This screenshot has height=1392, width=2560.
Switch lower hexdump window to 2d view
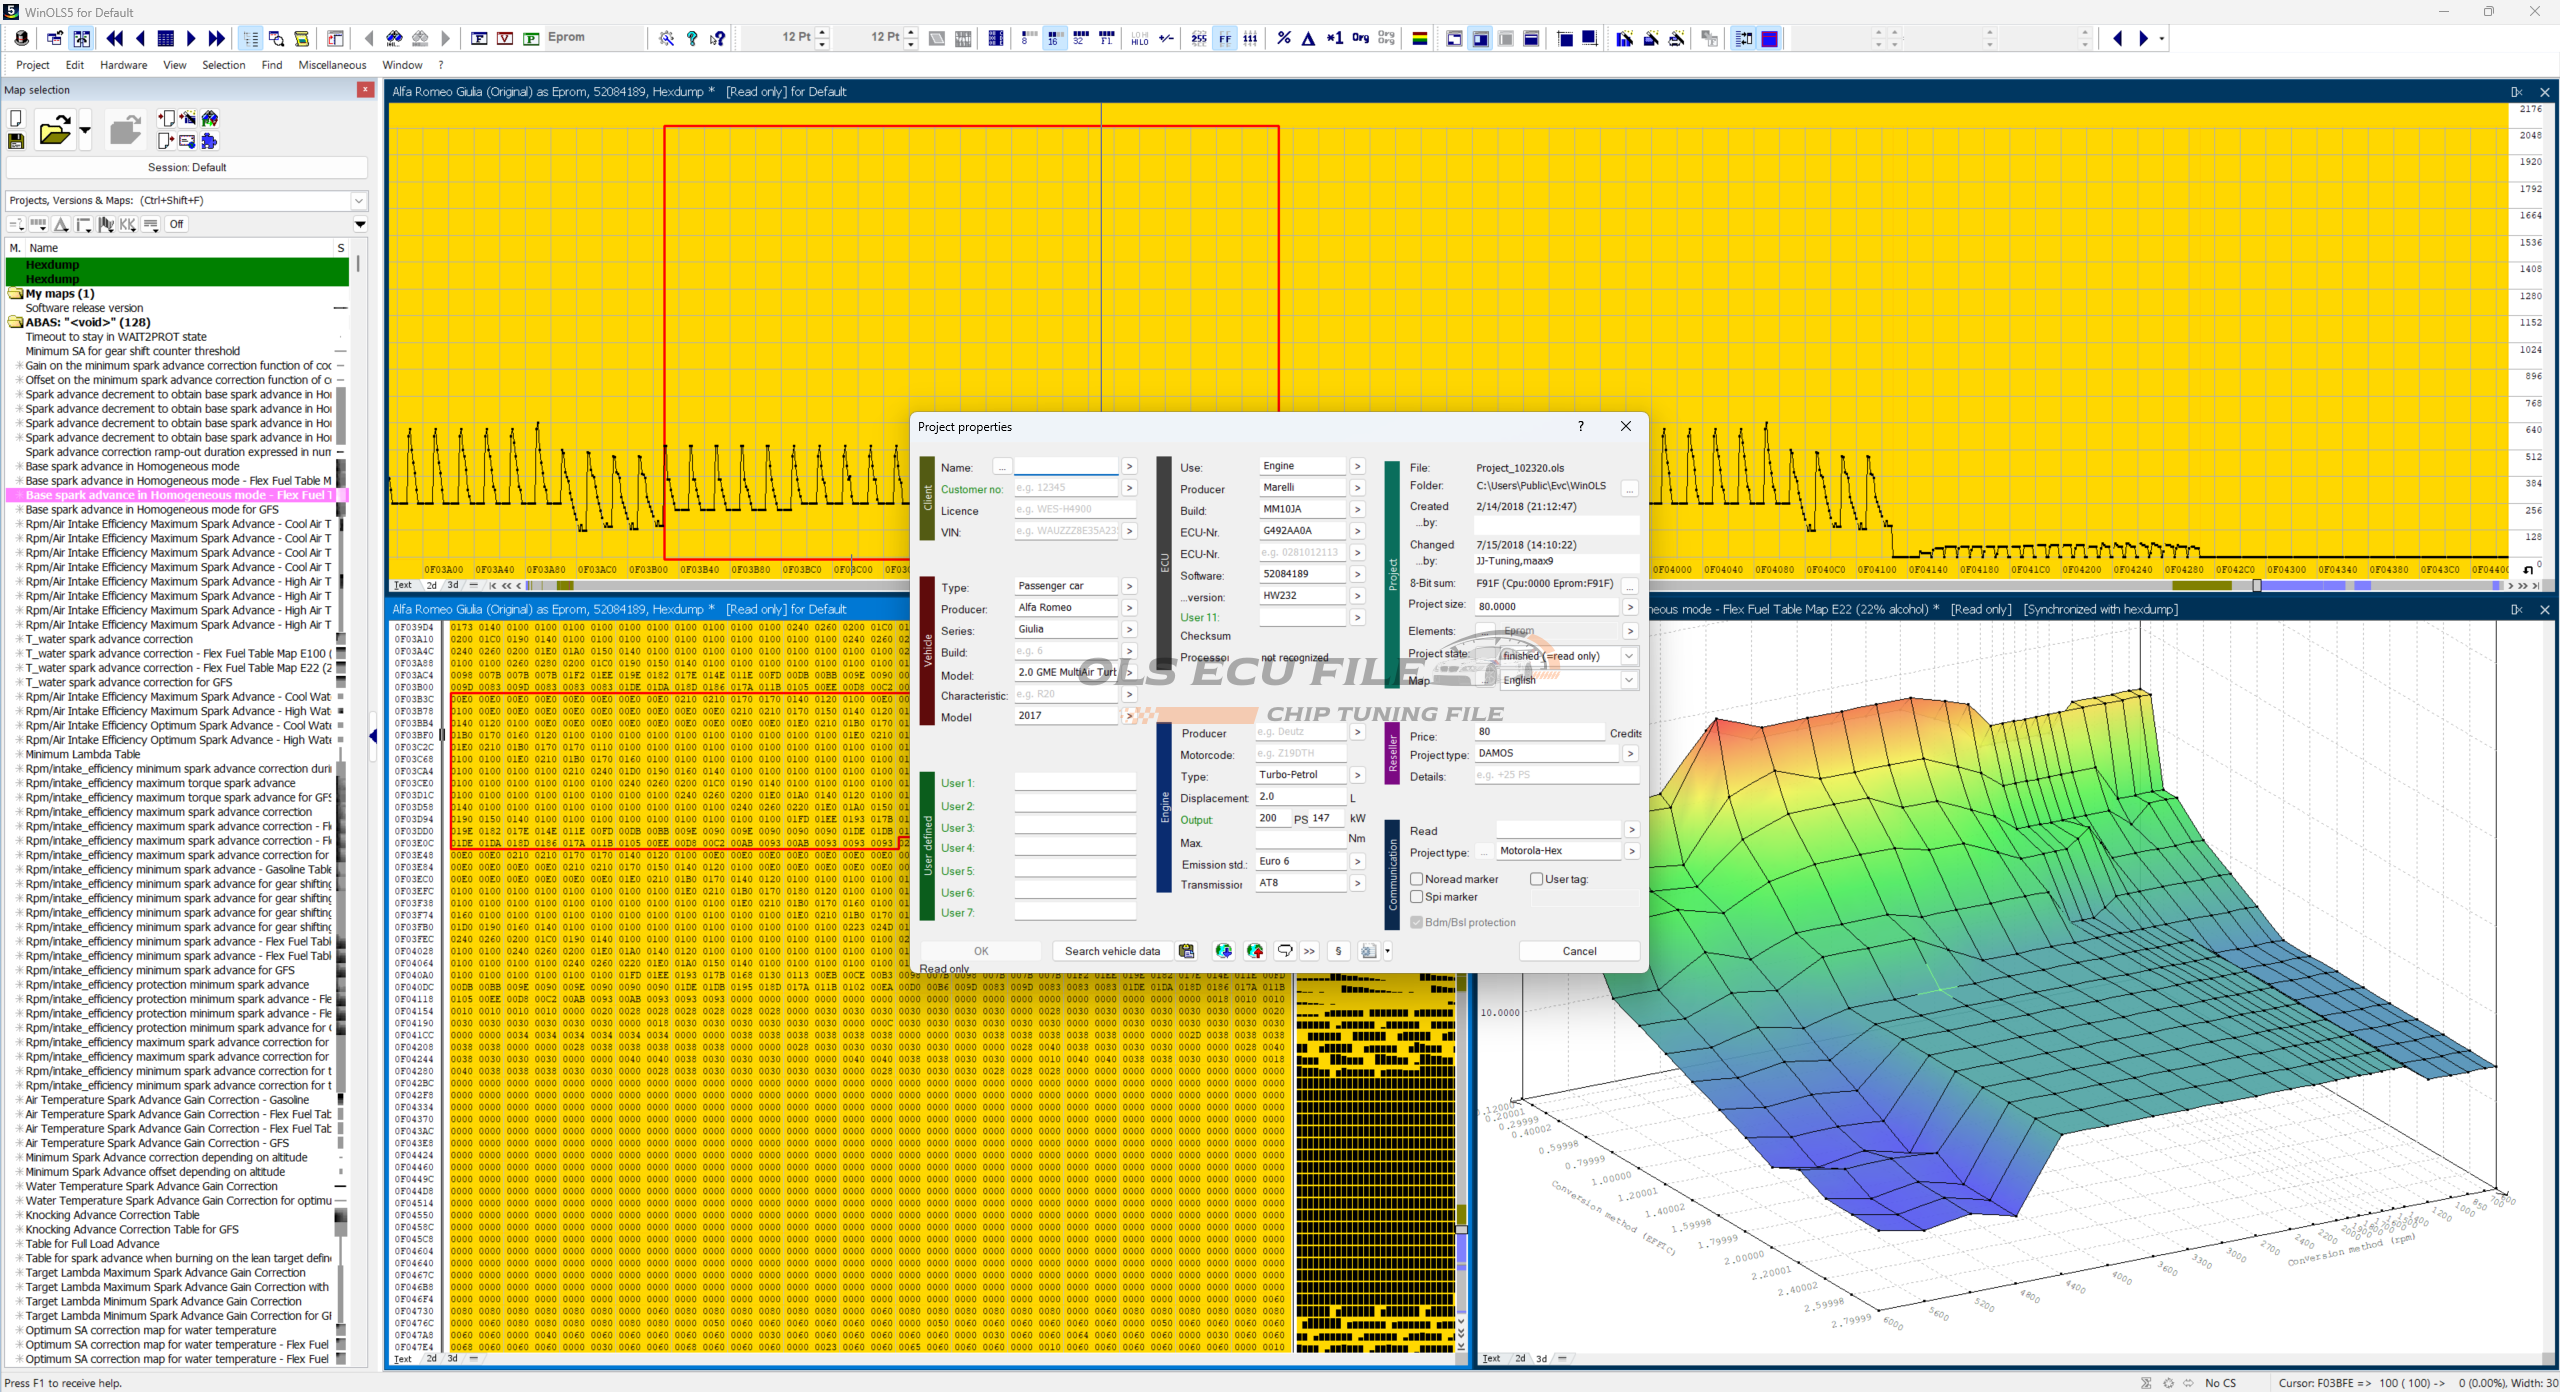coord(432,1358)
